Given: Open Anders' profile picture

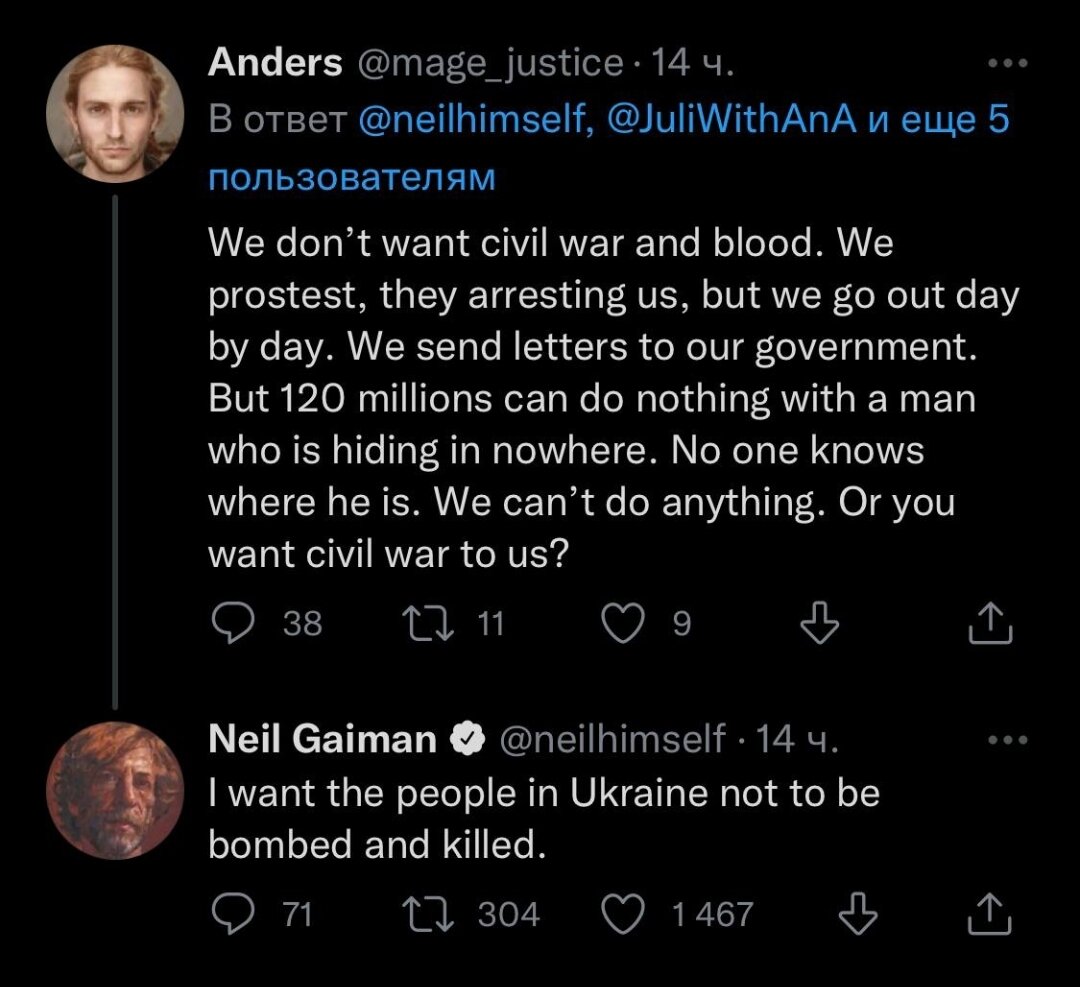Looking at the screenshot, I should click(115, 114).
